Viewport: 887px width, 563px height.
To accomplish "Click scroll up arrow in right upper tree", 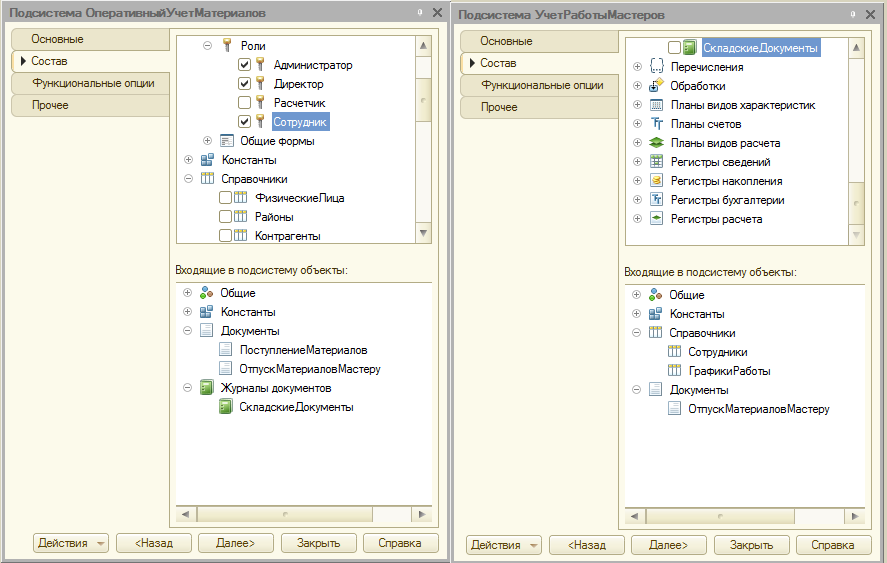I will click(x=856, y=48).
